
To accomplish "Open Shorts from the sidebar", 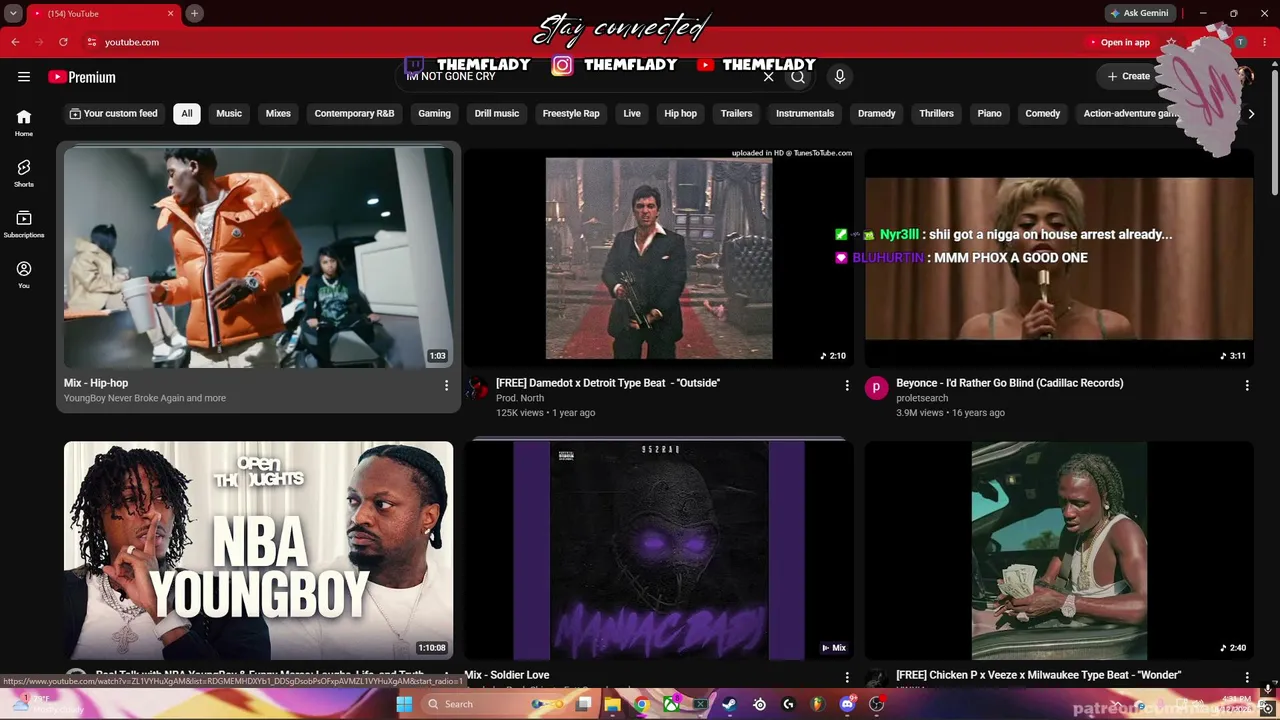I will [24, 173].
